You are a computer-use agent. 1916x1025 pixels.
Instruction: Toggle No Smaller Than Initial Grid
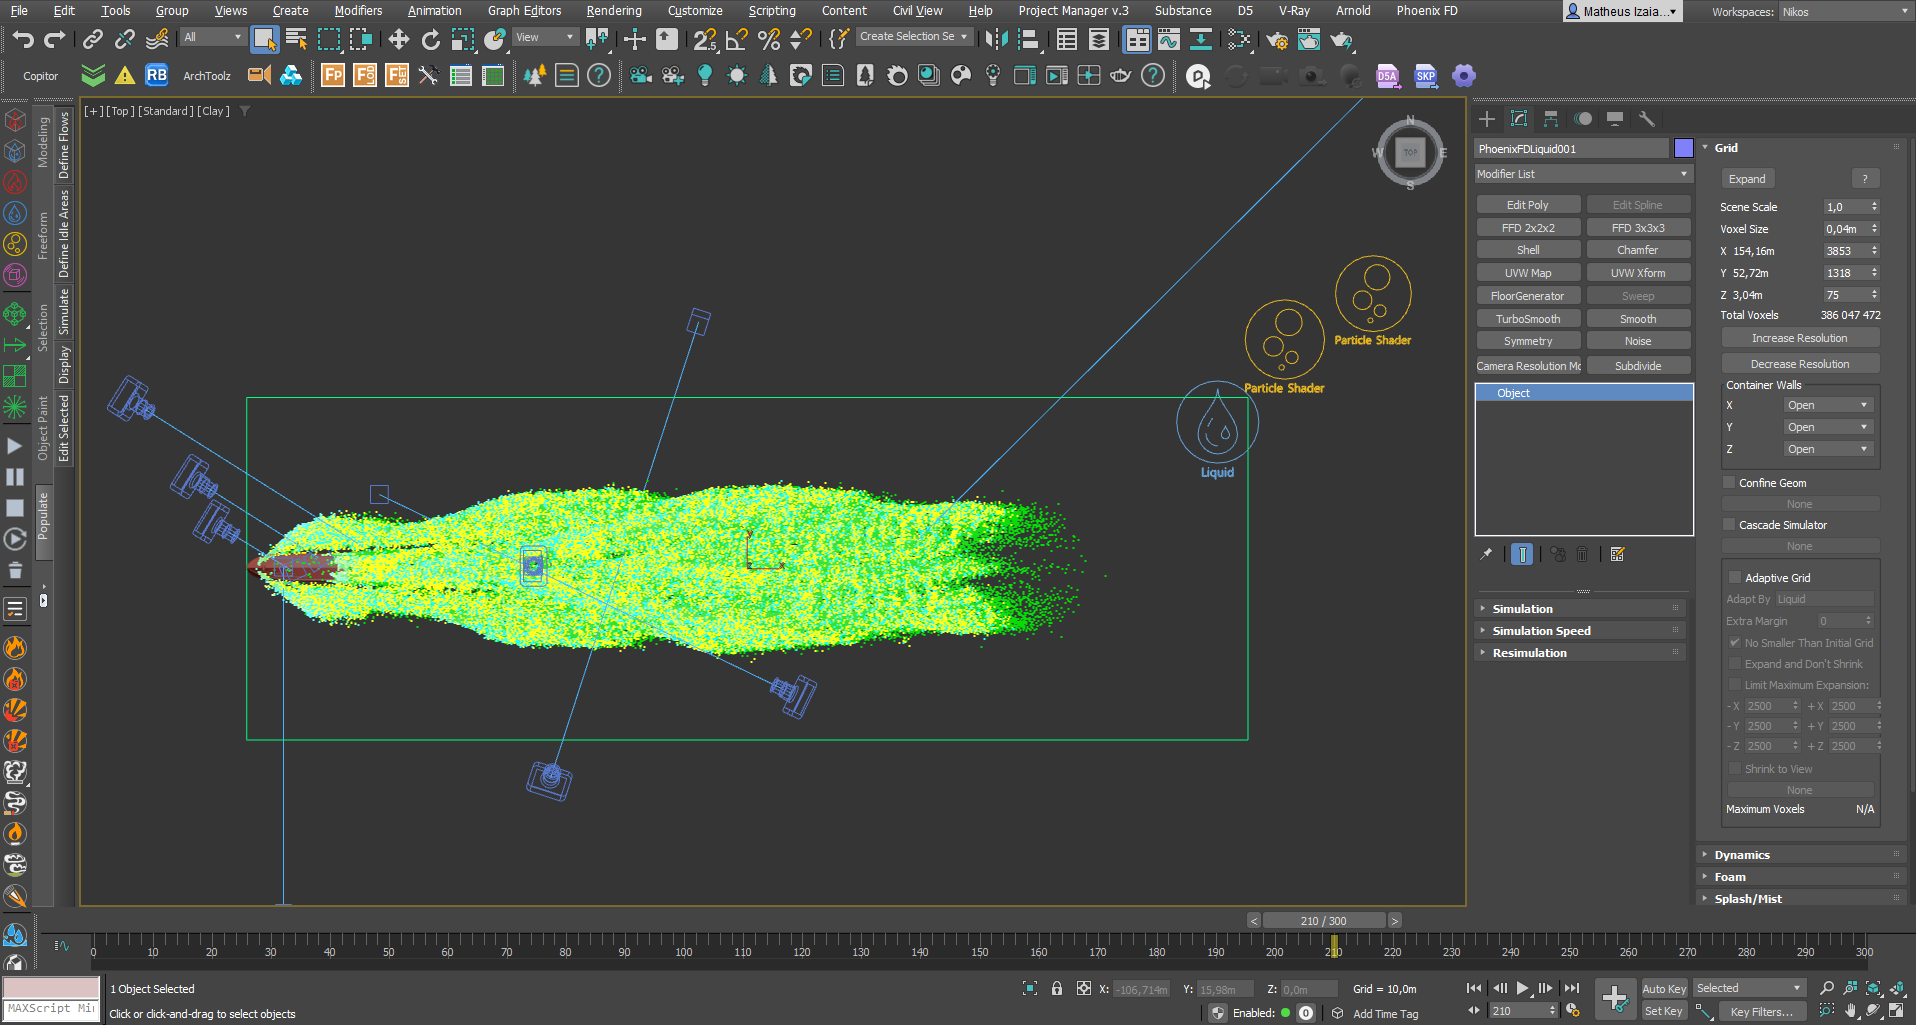click(1735, 643)
